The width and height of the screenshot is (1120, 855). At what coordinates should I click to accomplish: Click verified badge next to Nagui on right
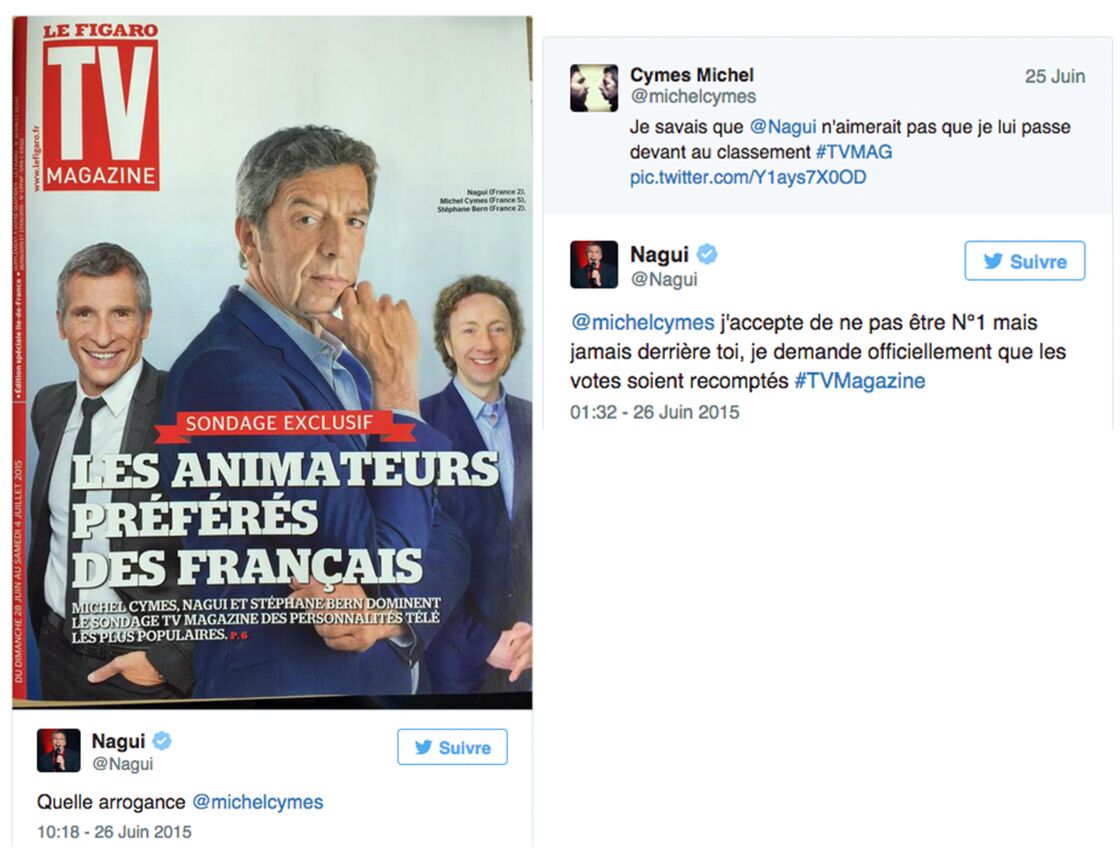(706, 254)
